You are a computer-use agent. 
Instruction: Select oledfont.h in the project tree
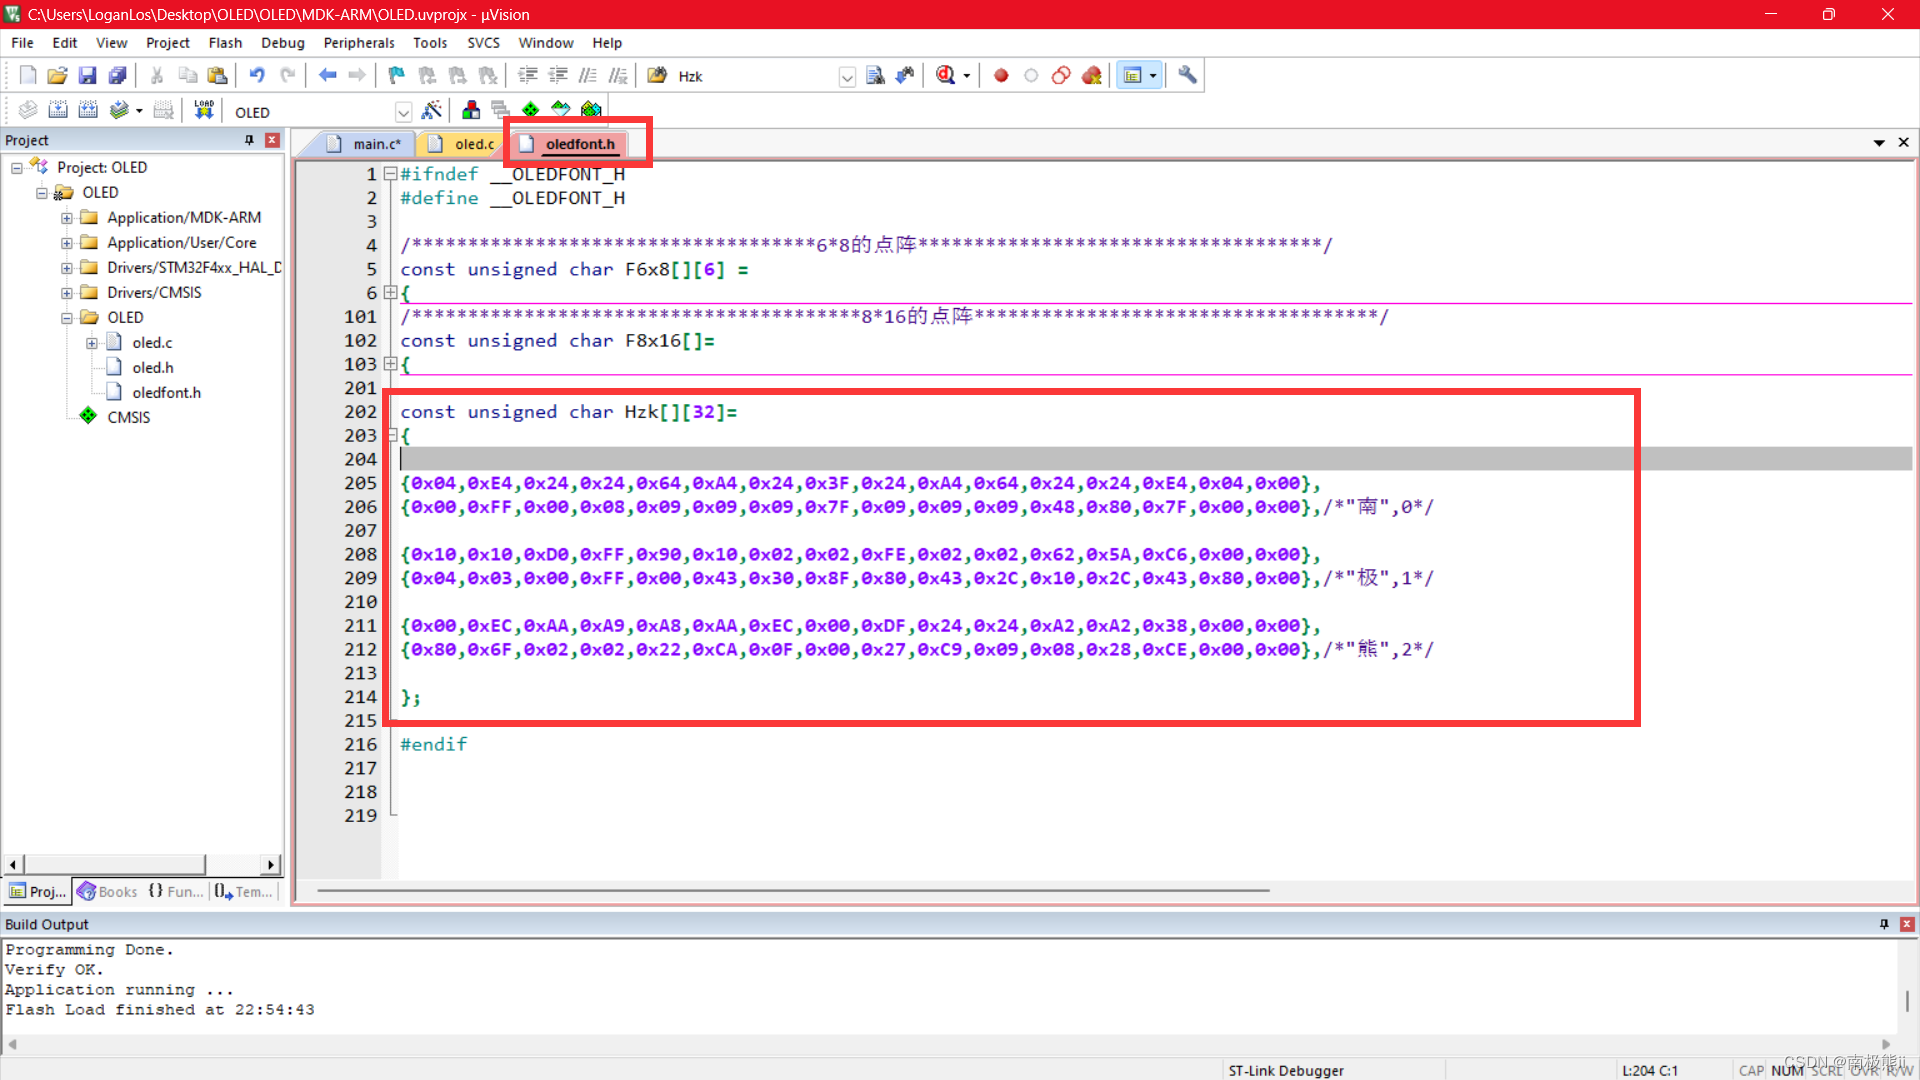point(166,392)
